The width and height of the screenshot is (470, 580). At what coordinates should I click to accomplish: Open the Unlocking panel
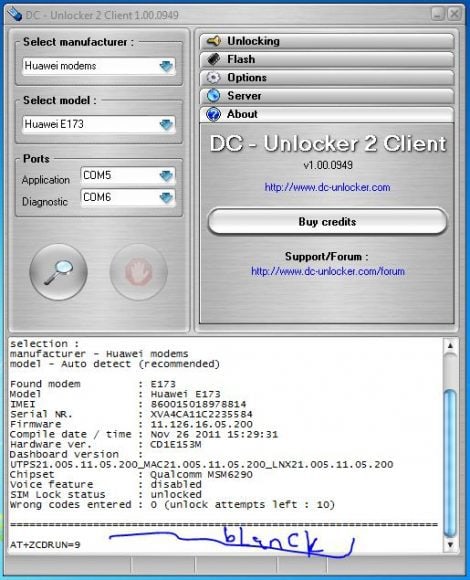pyautogui.click(x=327, y=41)
